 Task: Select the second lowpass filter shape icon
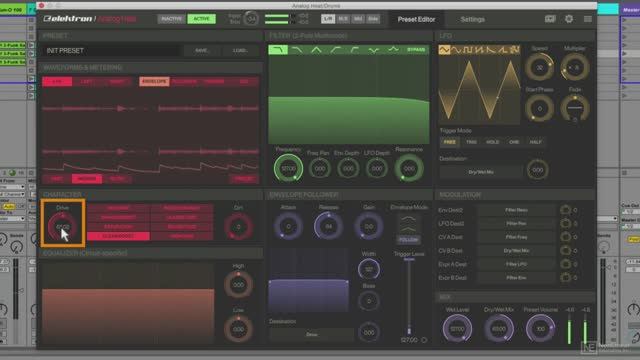point(297,50)
